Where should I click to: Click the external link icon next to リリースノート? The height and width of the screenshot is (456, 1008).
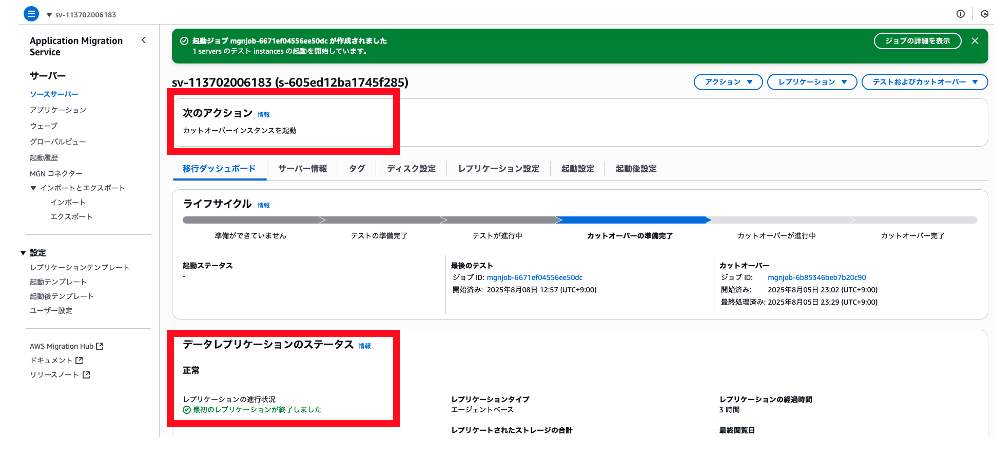pos(86,375)
